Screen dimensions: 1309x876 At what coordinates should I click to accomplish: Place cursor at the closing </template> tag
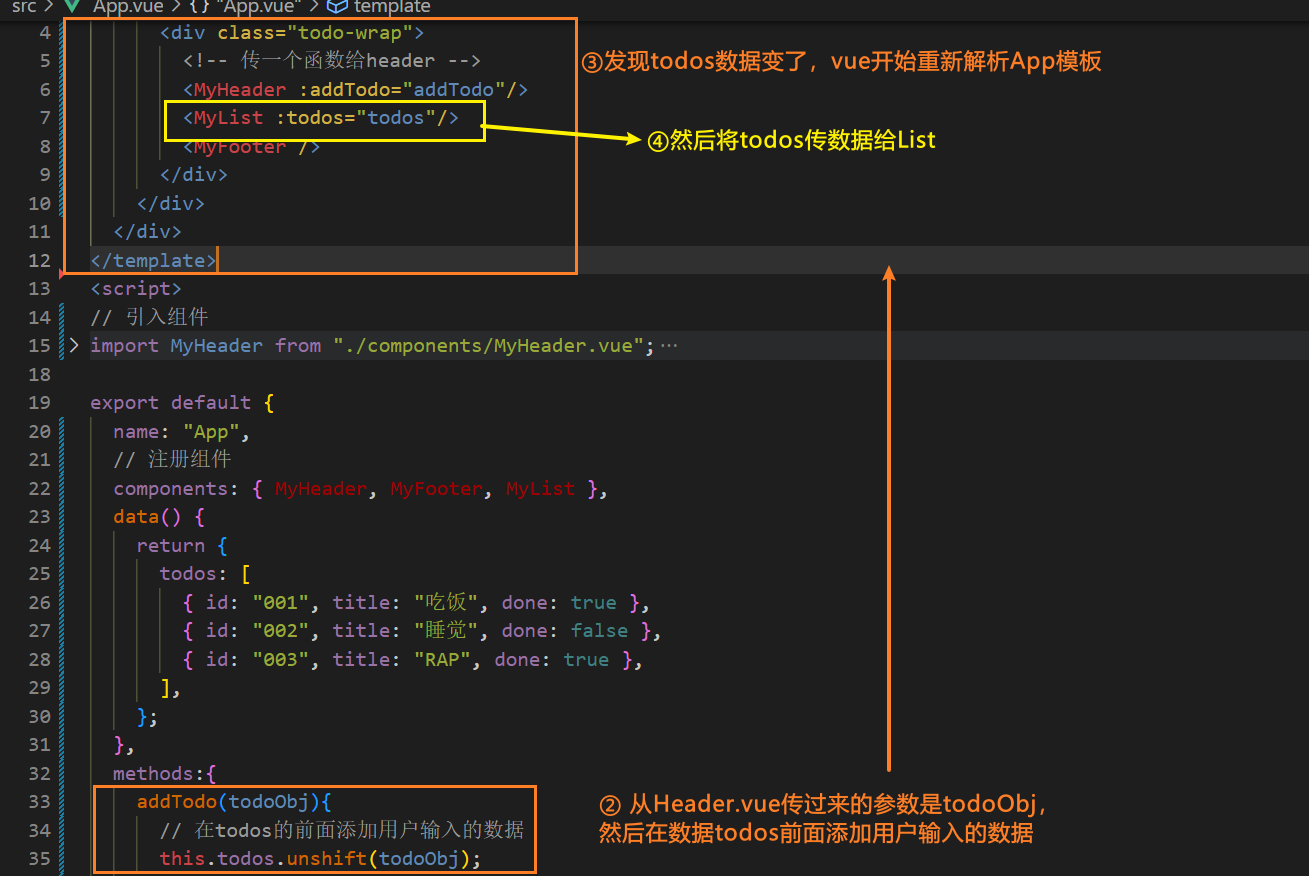(153, 261)
